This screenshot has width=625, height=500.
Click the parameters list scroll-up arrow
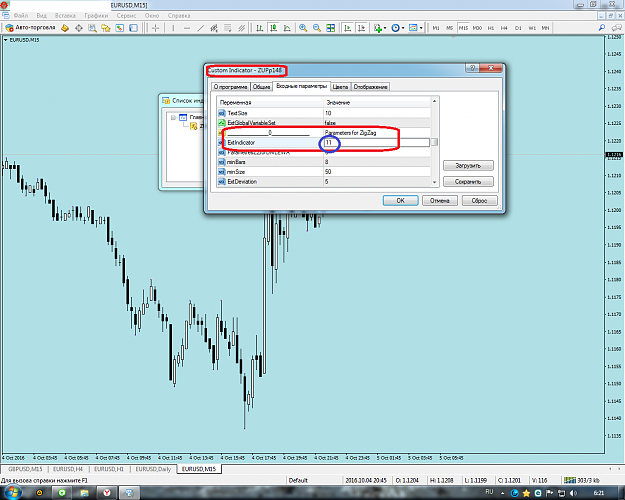434,101
